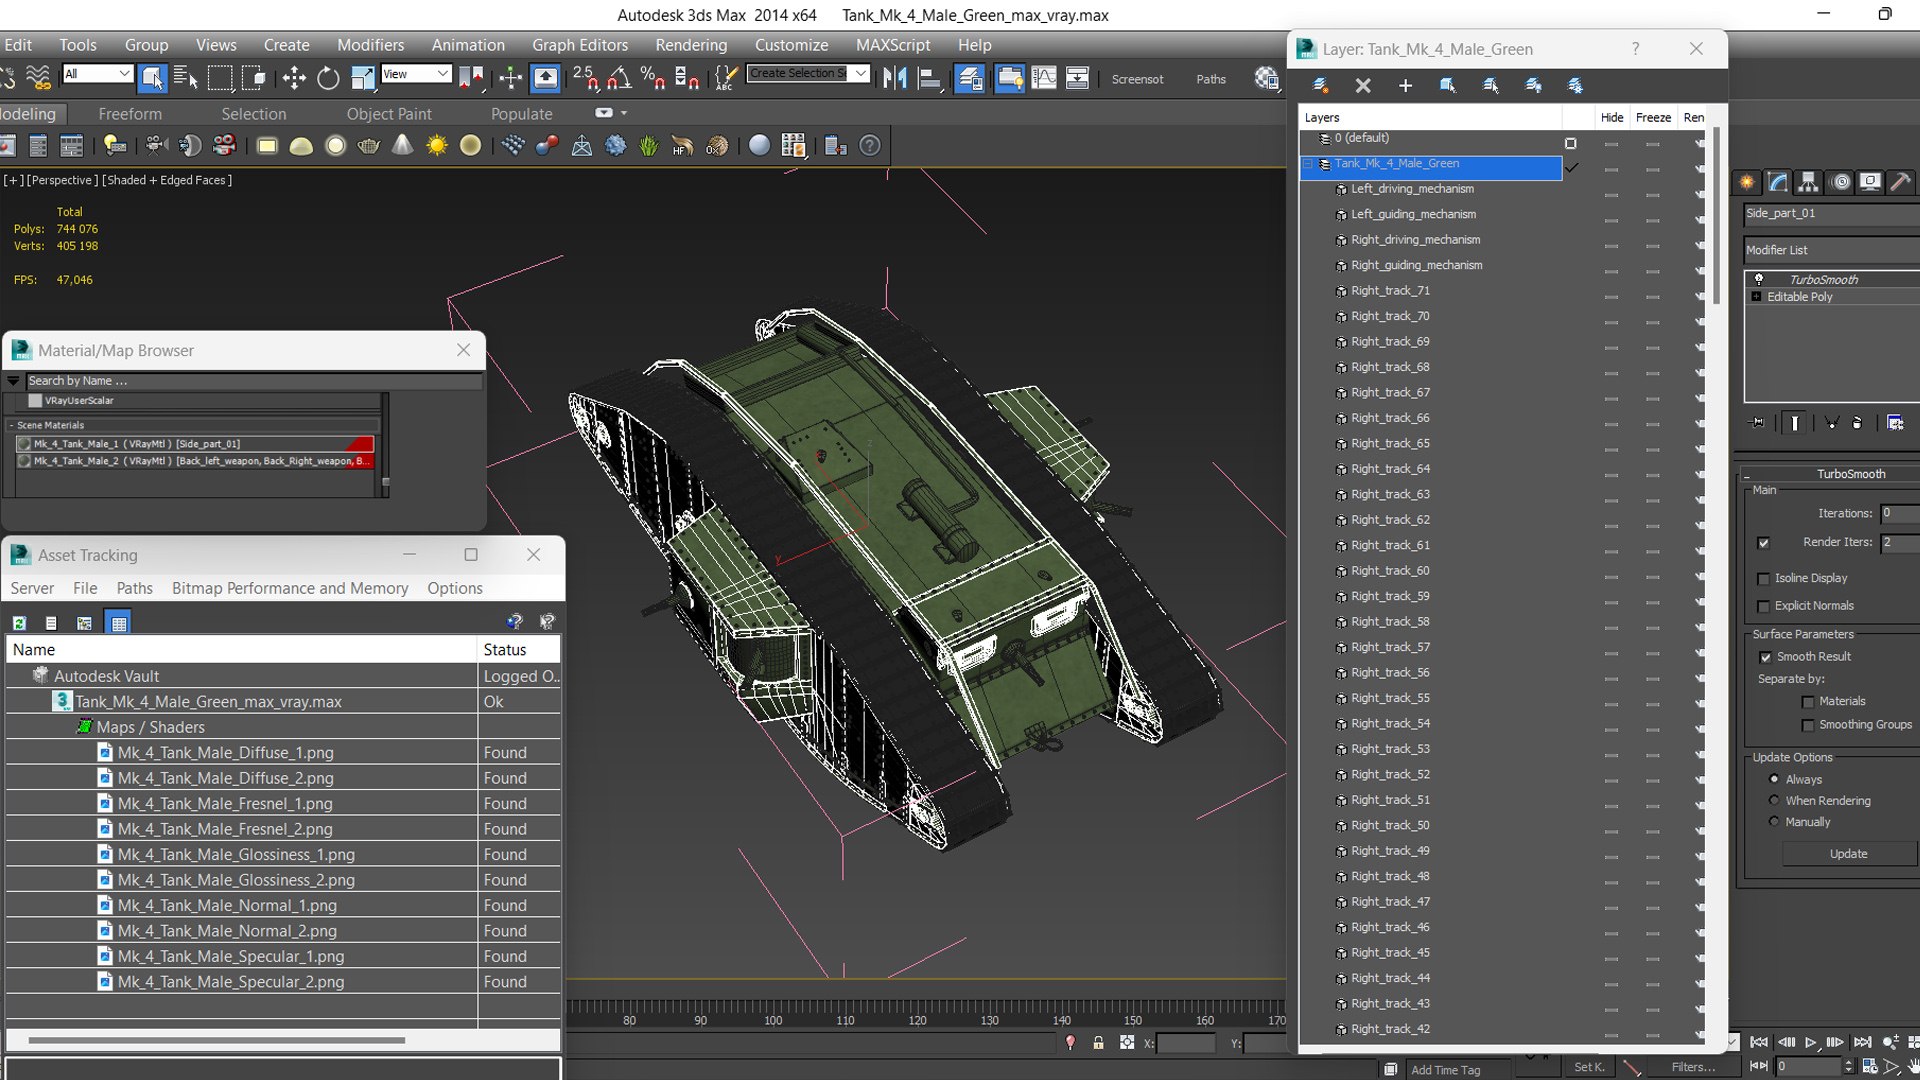
Task: Click Mk_4_Tank_Male_1 material swatch
Action: tap(24, 444)
